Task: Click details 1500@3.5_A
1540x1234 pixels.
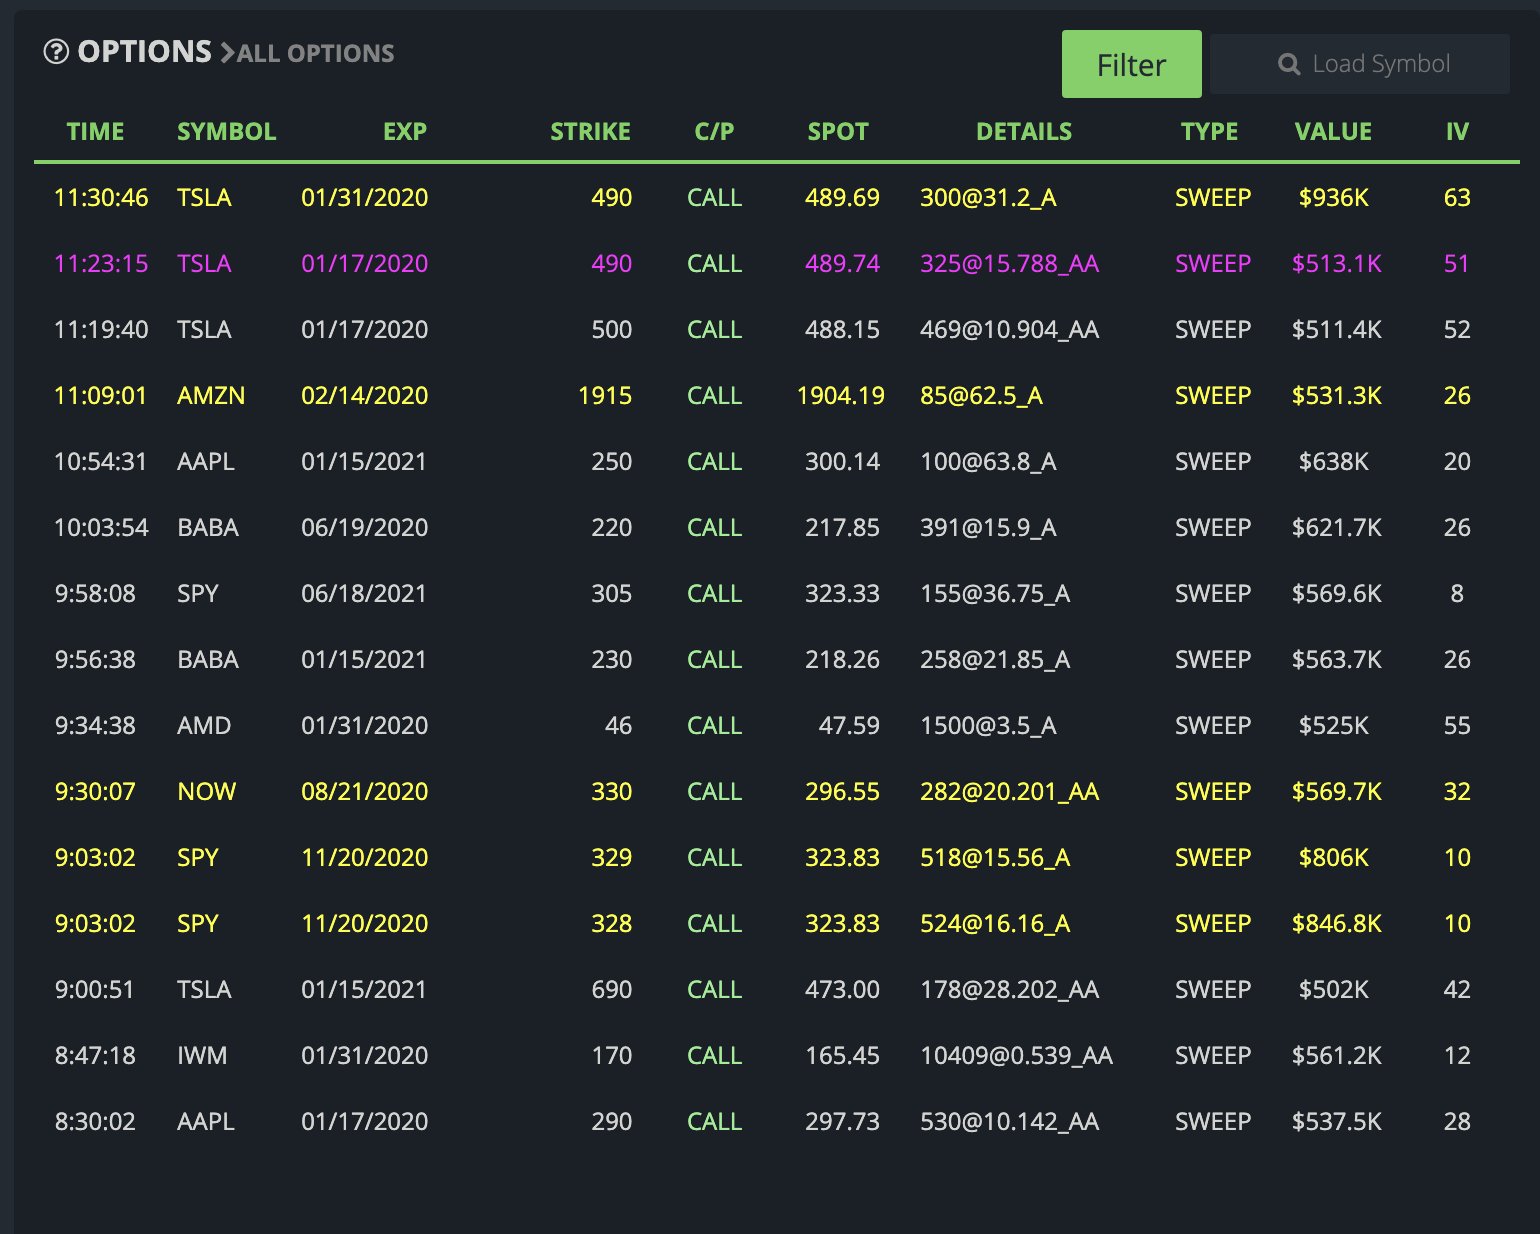Action: pyautogui.click(x=988, y=725)
